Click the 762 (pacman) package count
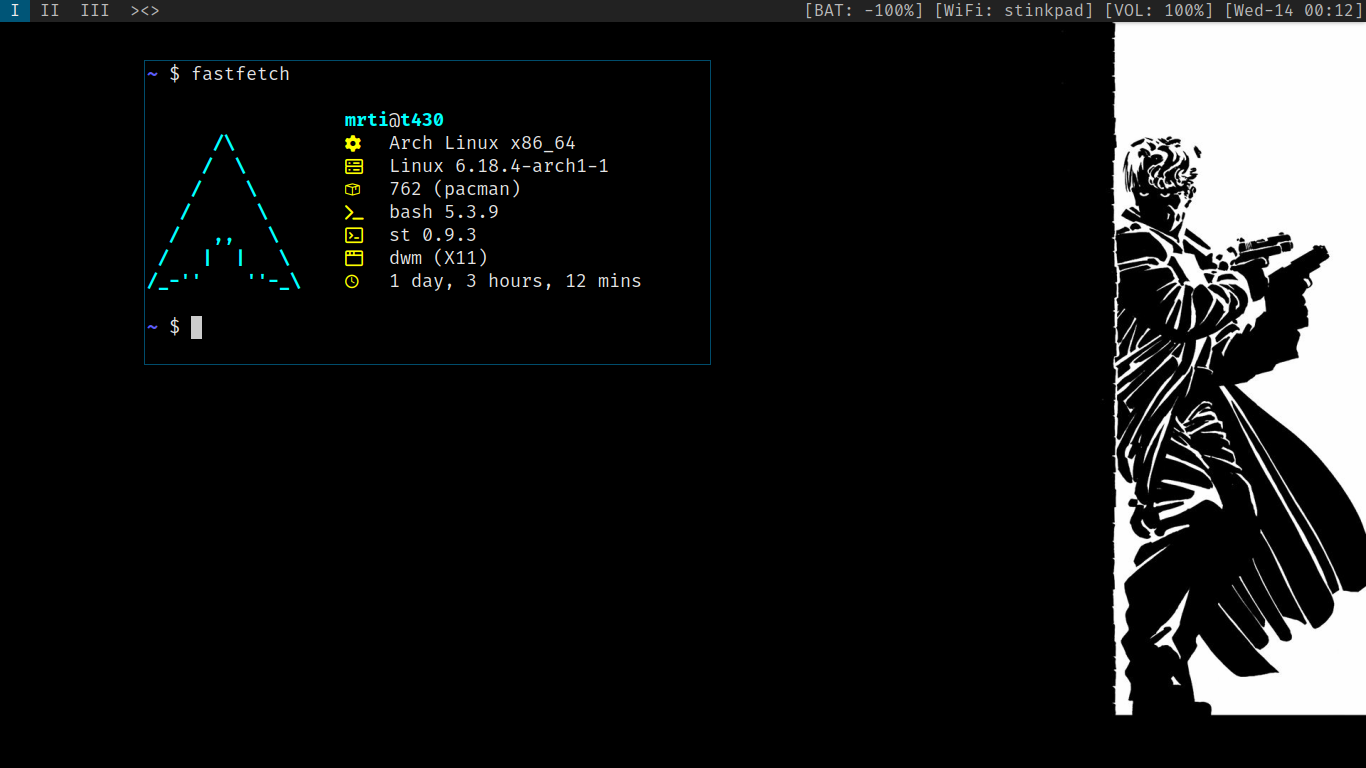This screenshot has width=1366, height=768. [455, 189]
